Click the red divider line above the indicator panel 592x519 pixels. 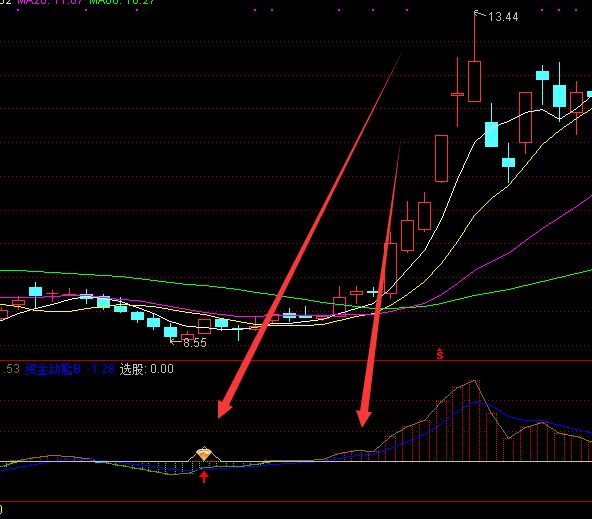pyautogui.click(x=296, y=361)
